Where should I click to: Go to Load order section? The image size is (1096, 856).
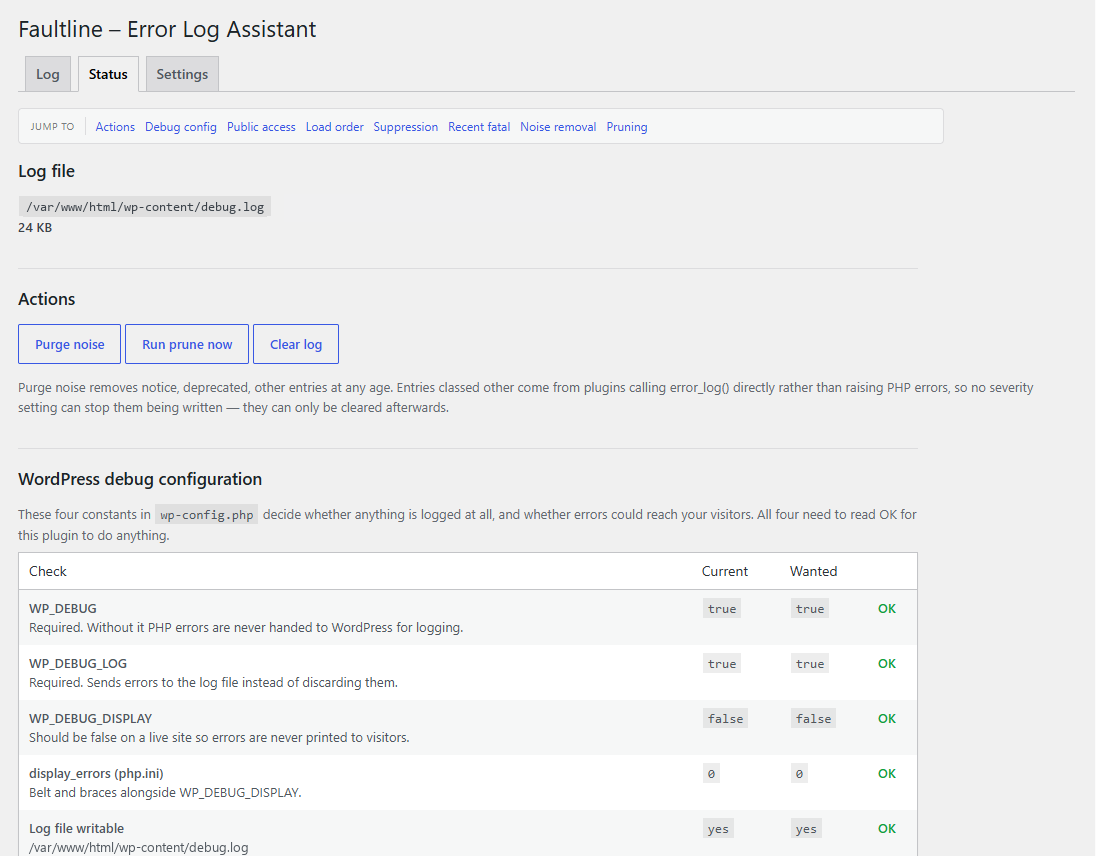click(335, 126)
